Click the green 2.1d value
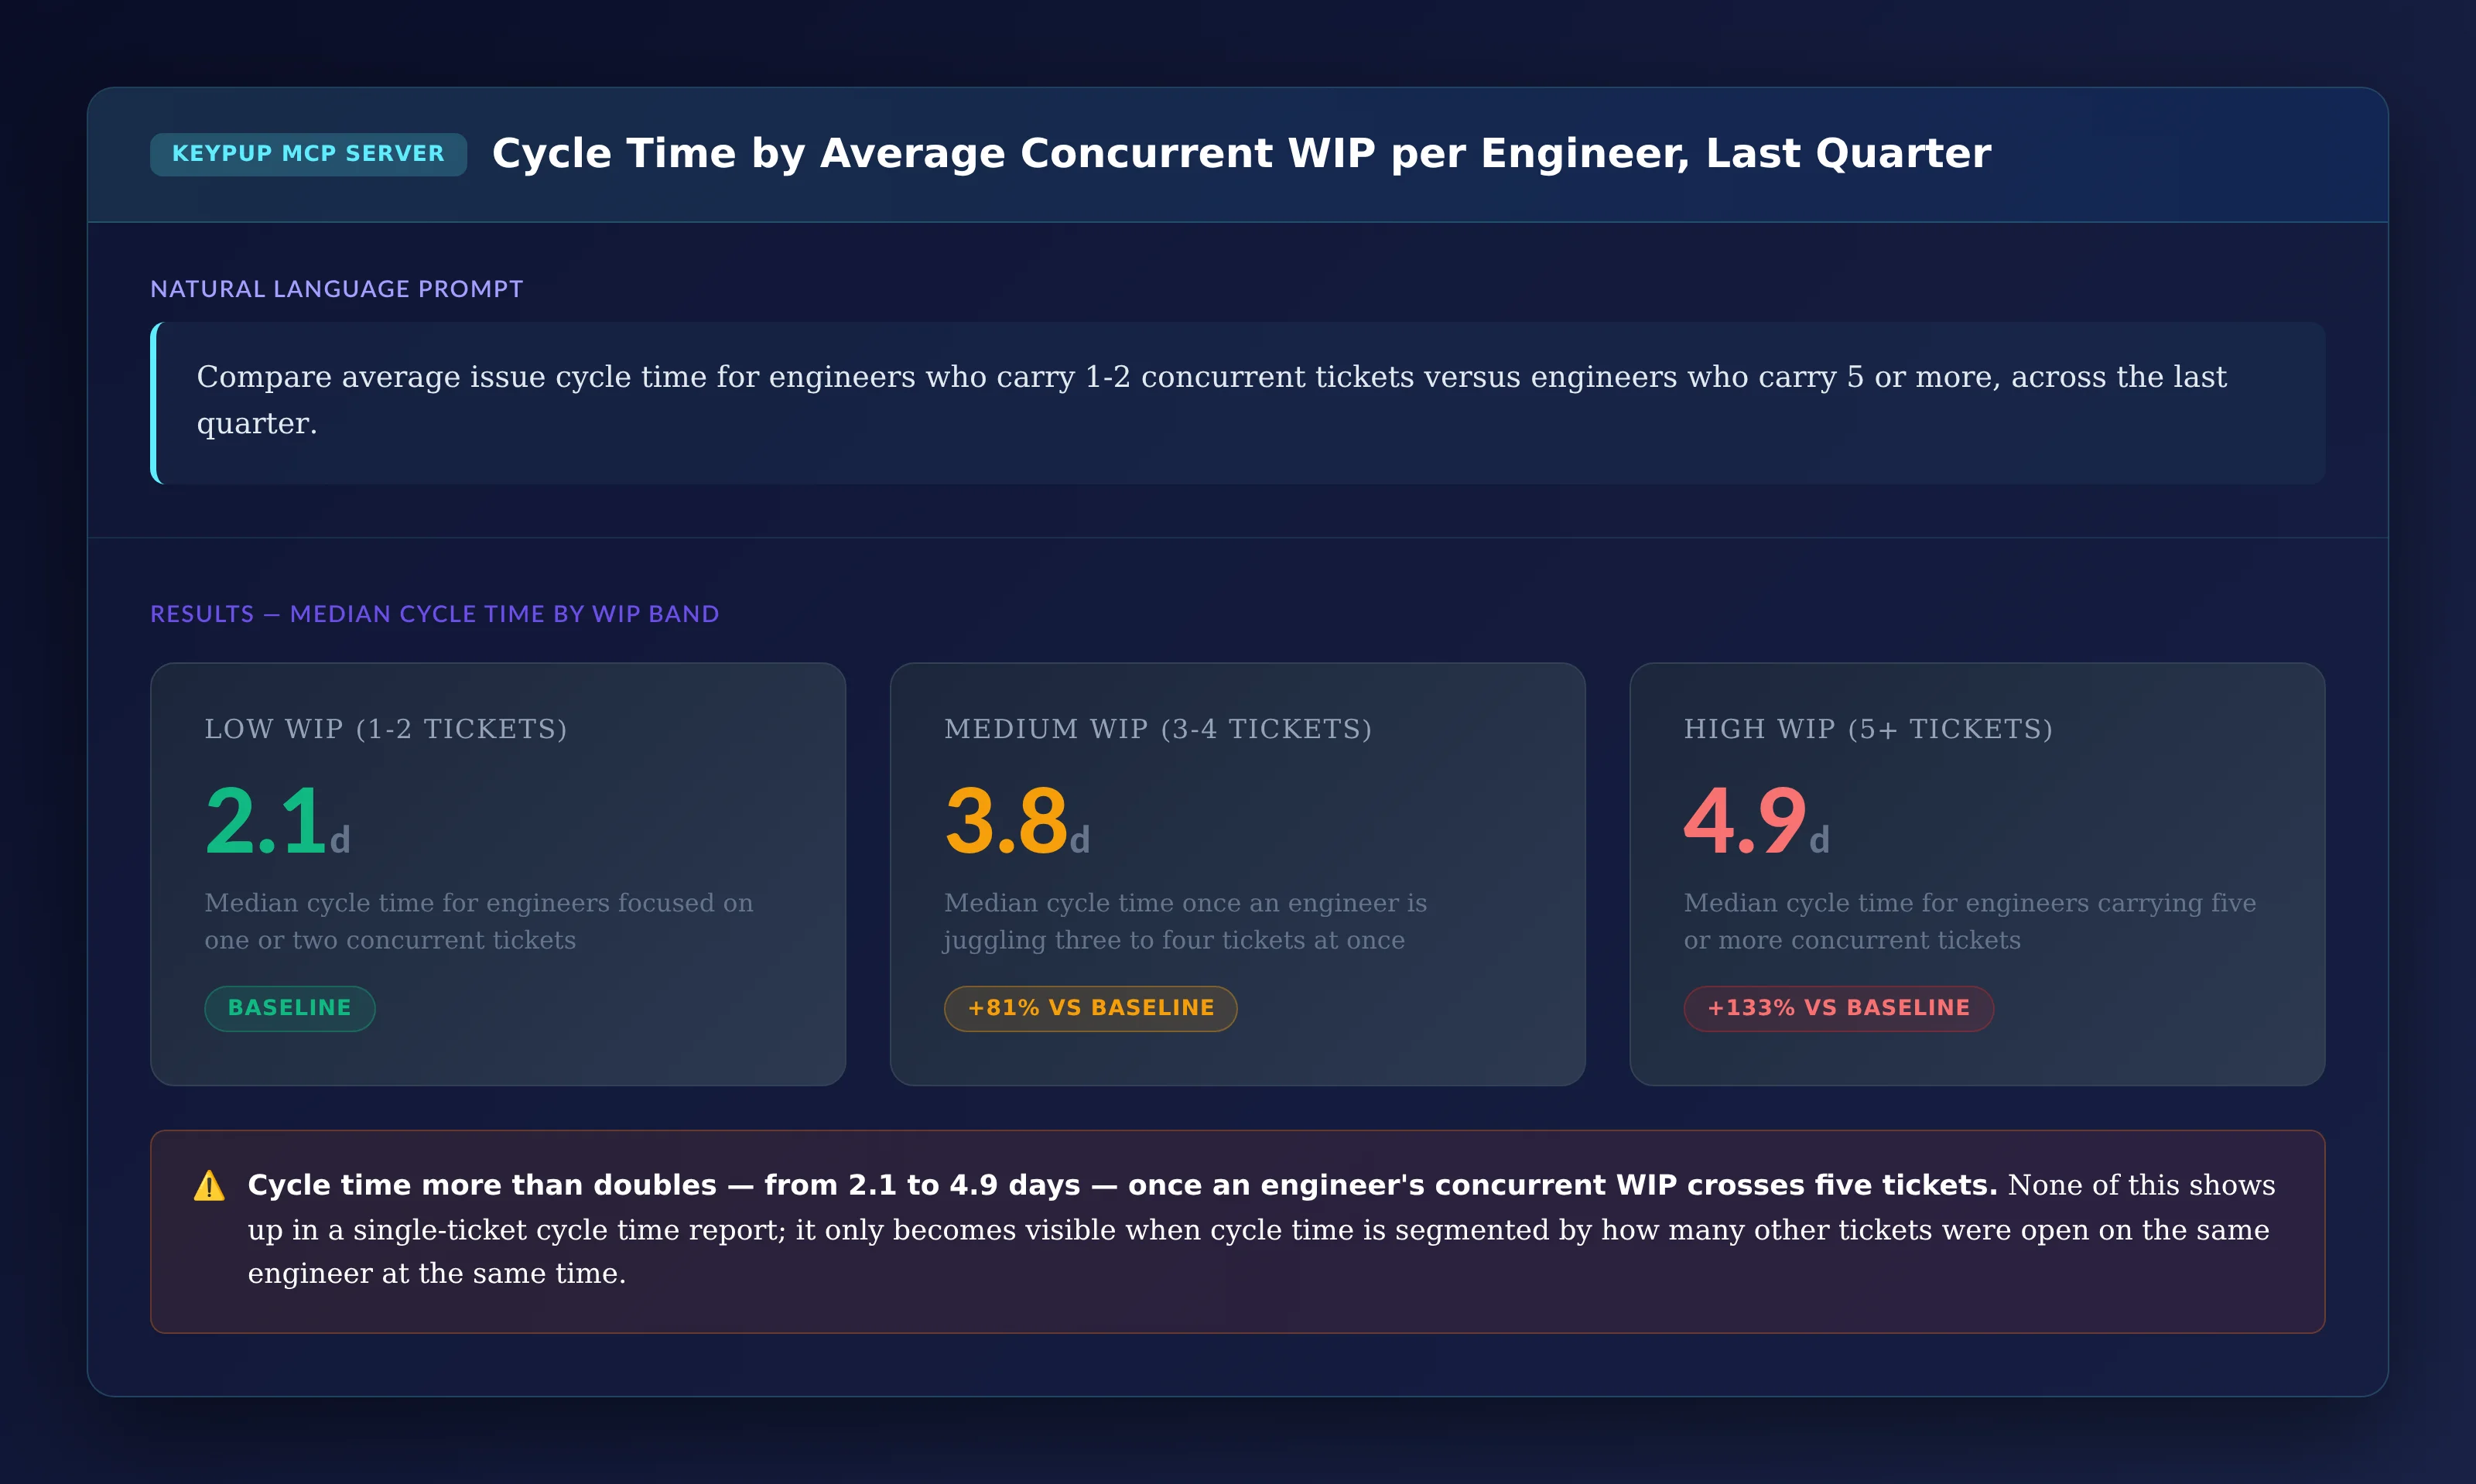The width and height of the screenshot is (2476, 1484). tap(277, 822)
